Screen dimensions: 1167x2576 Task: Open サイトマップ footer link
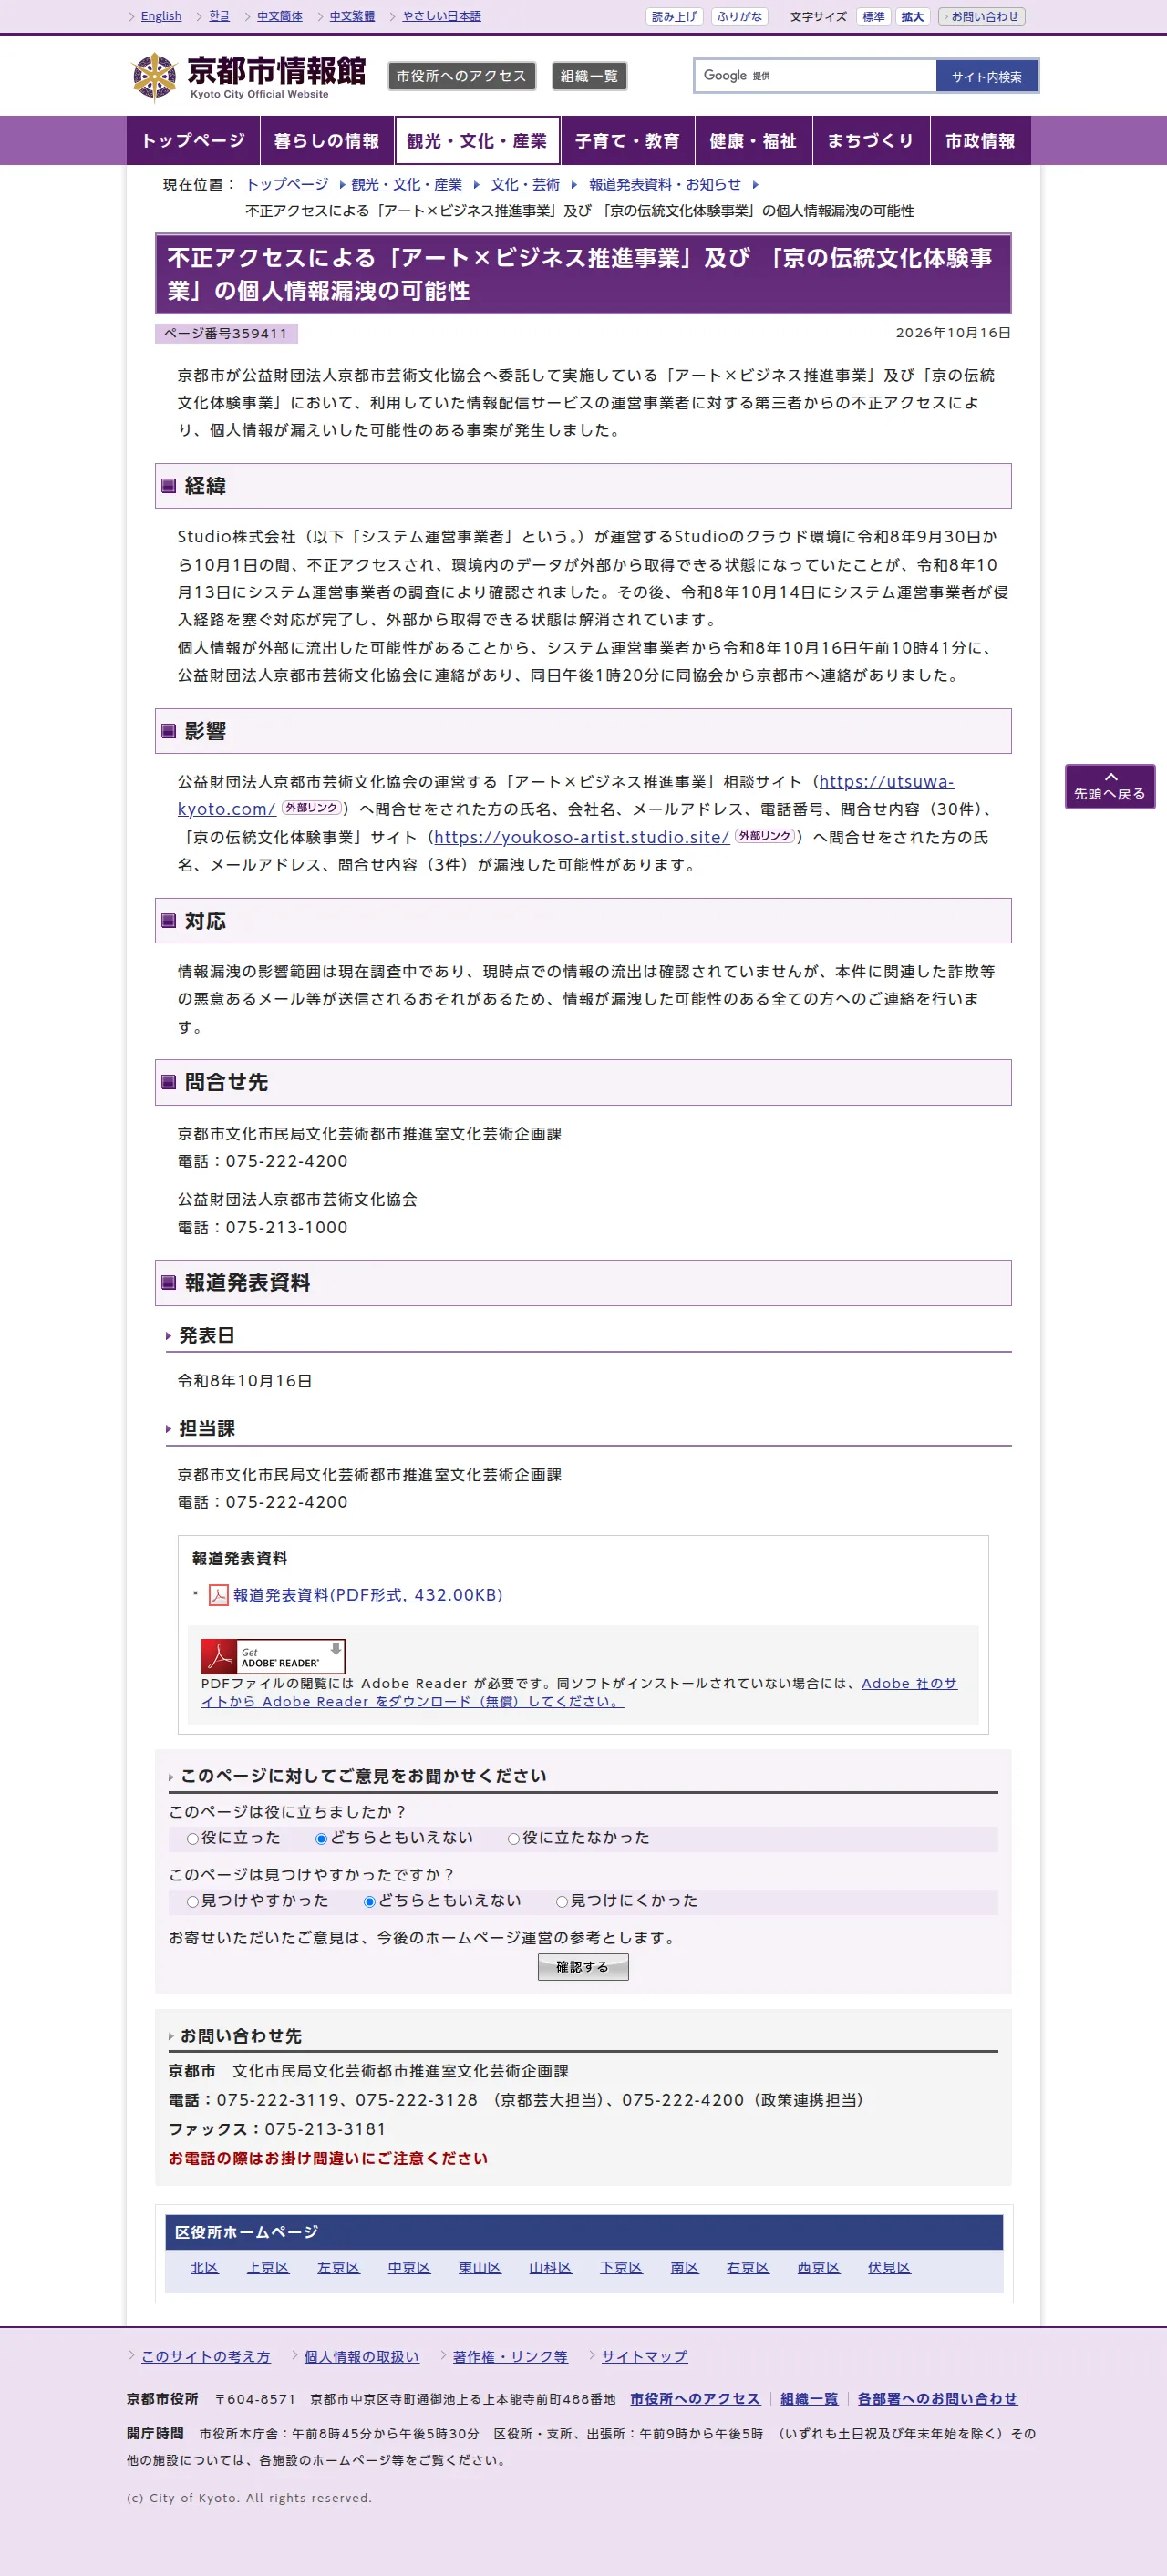click(x=644, y=2357)
